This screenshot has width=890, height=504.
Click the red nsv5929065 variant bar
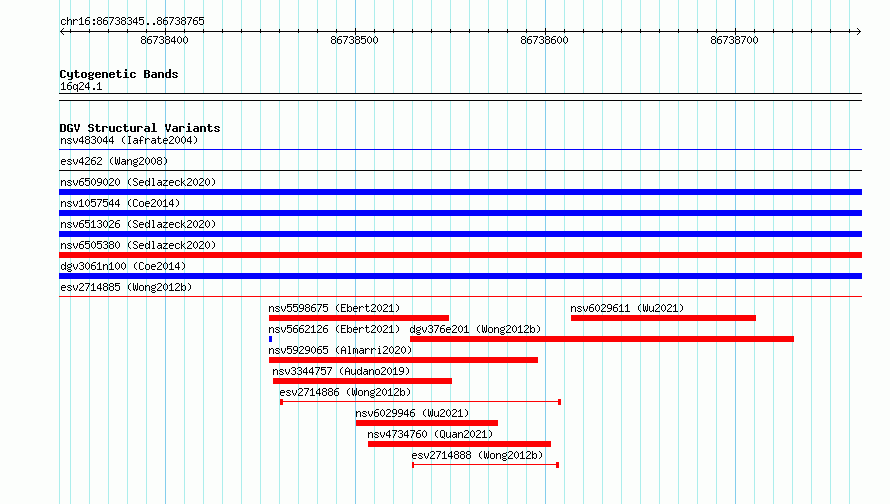pos(403,360)
